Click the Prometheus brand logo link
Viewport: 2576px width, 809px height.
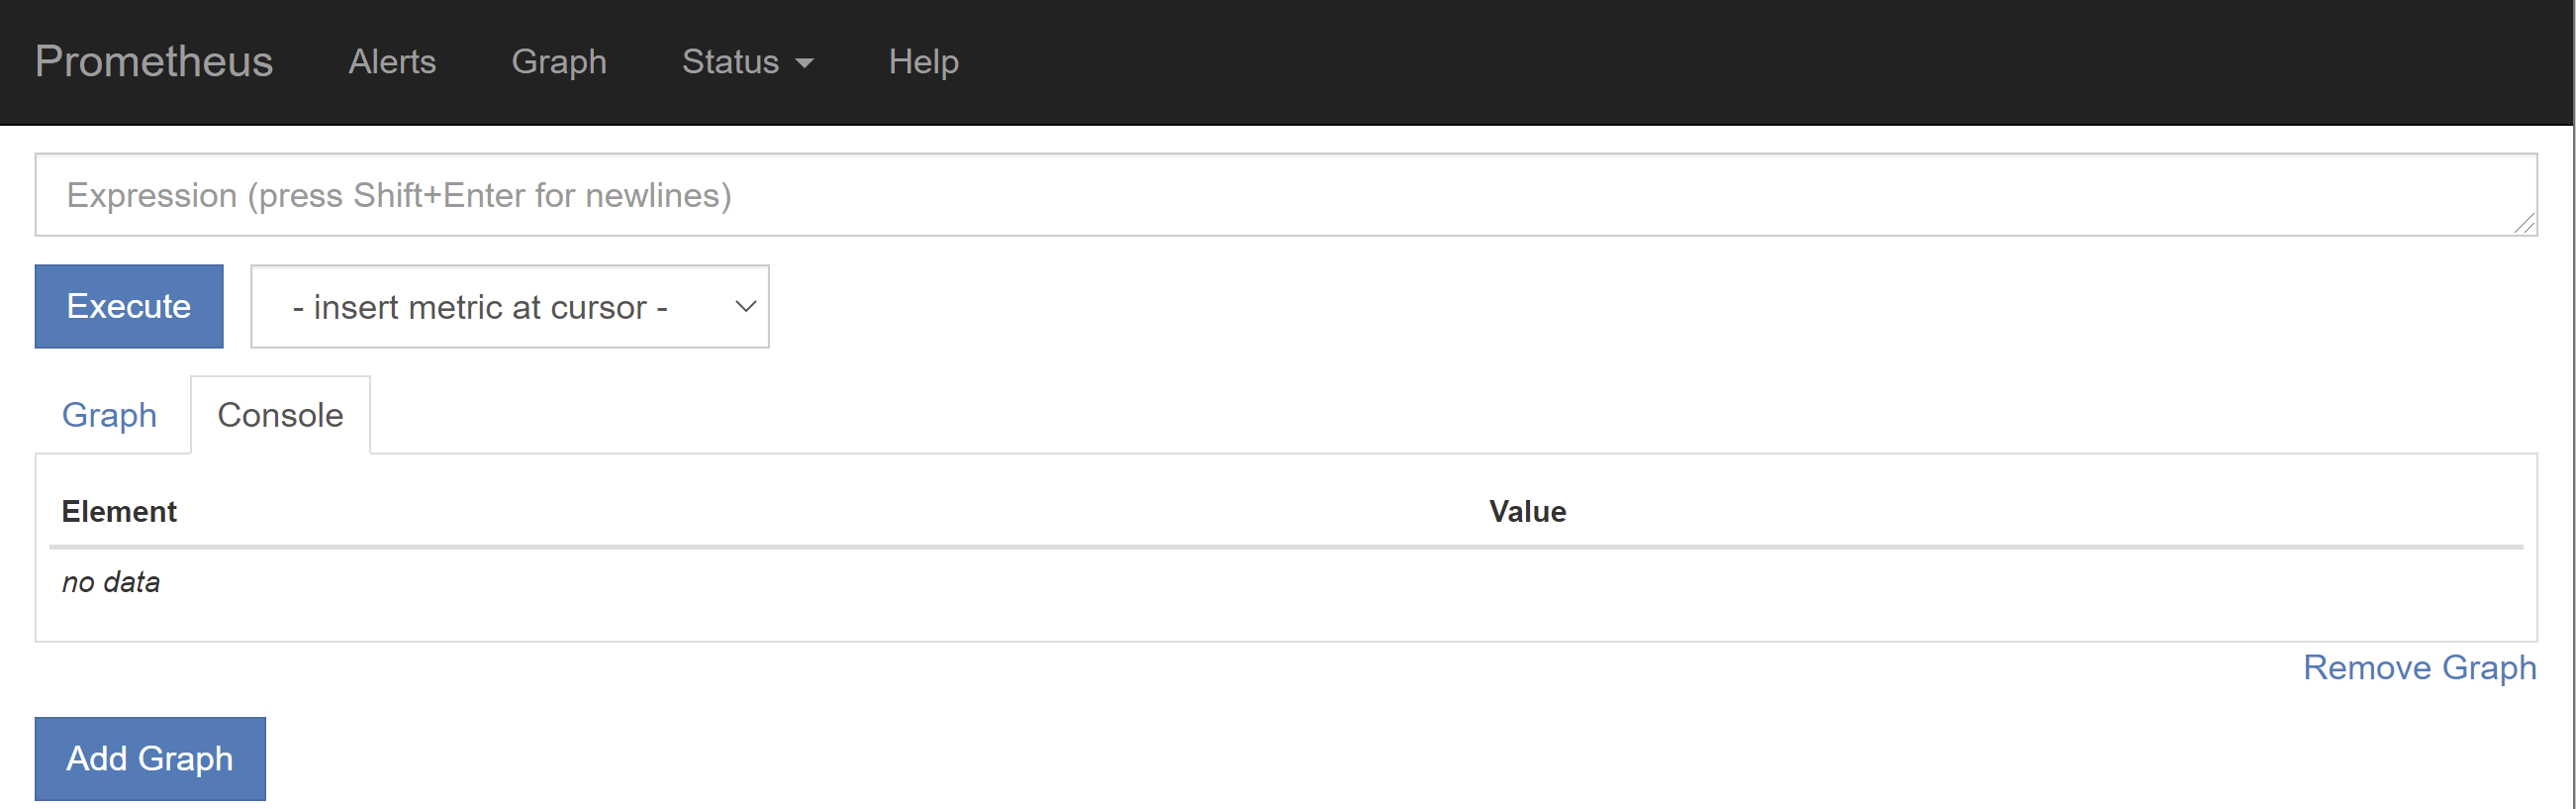pos(153,62)
